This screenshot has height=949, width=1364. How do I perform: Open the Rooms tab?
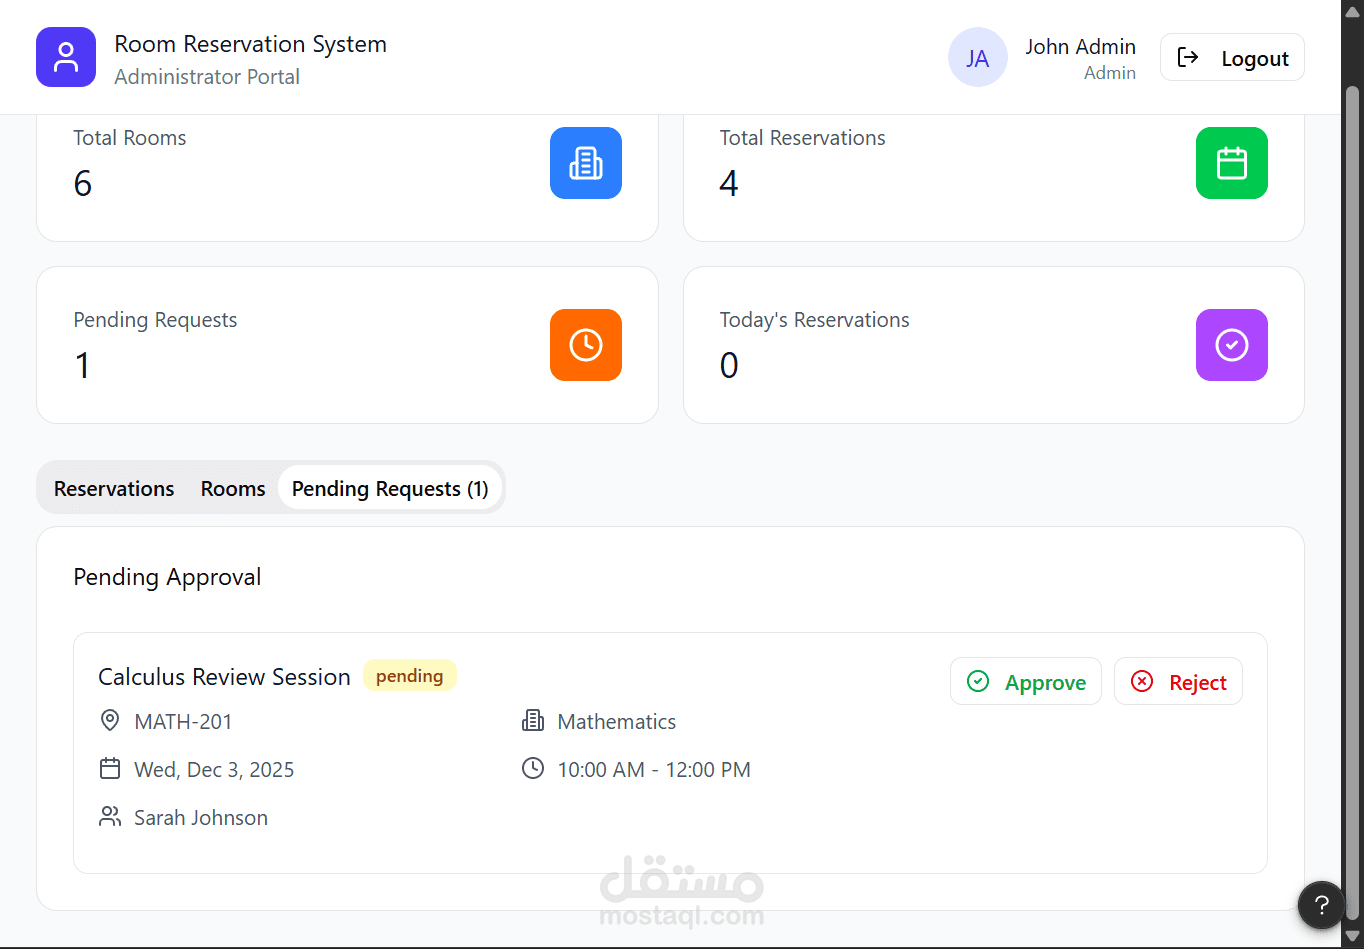[233, 488]
